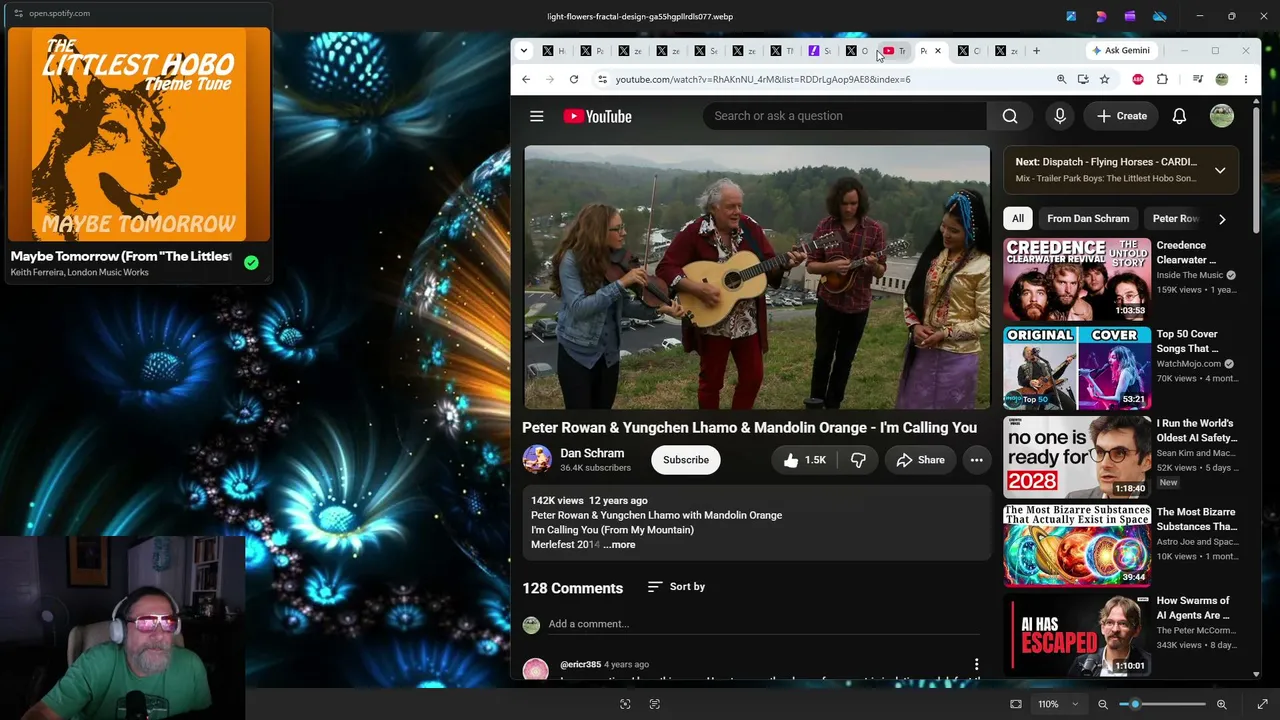The height and width of the screenshot is (720, 1280).
Task: Go to YouTube home via the logo
Action: click(597, 116)
